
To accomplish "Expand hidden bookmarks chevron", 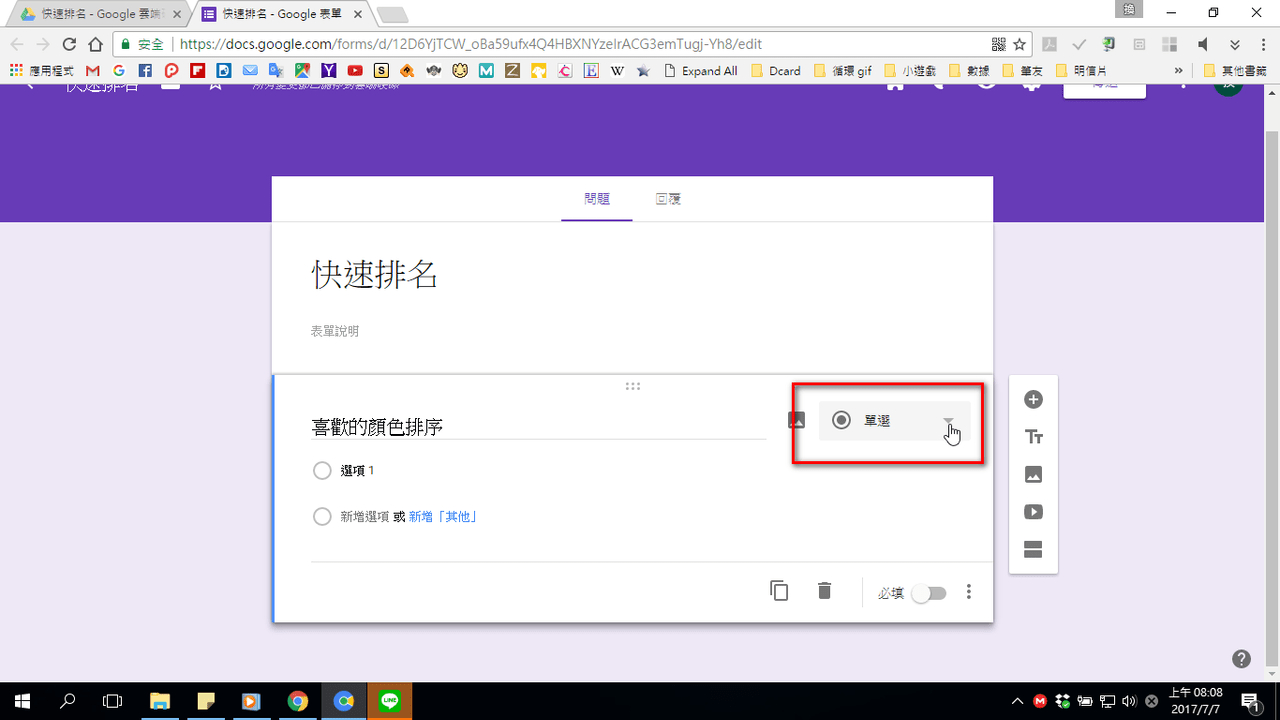I will 1178,71.
